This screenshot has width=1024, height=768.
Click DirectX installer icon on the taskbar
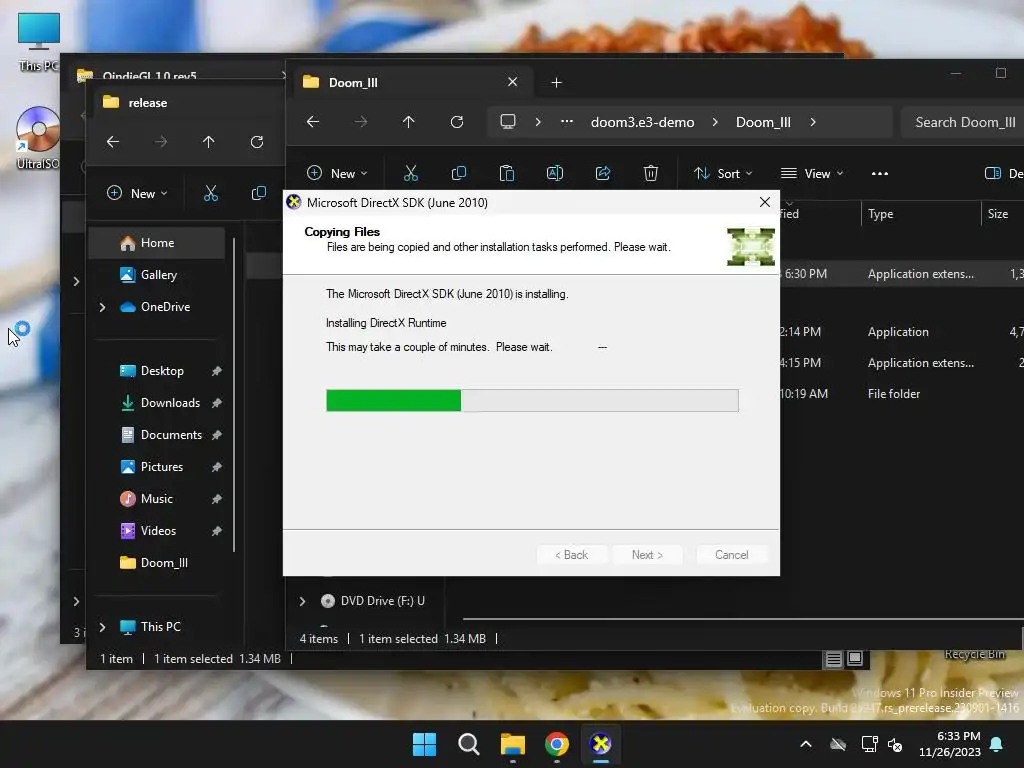(600, 744)
